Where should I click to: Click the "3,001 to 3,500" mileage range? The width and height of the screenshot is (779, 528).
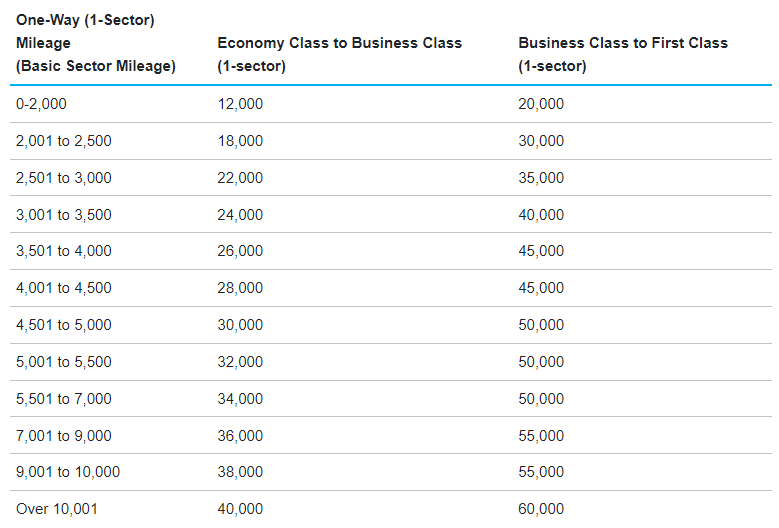pyautogui.click(x=64, y=215)
